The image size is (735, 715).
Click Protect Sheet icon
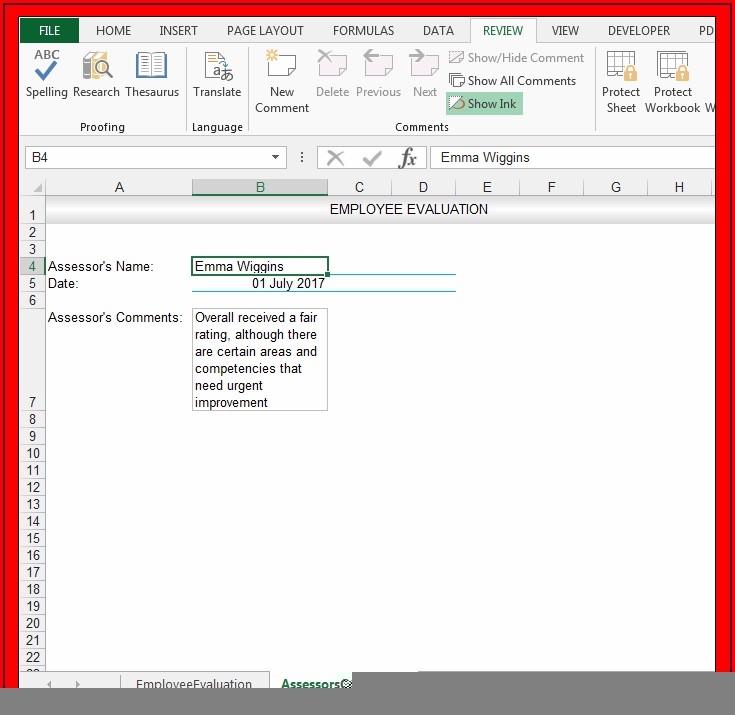pos(621,80)
